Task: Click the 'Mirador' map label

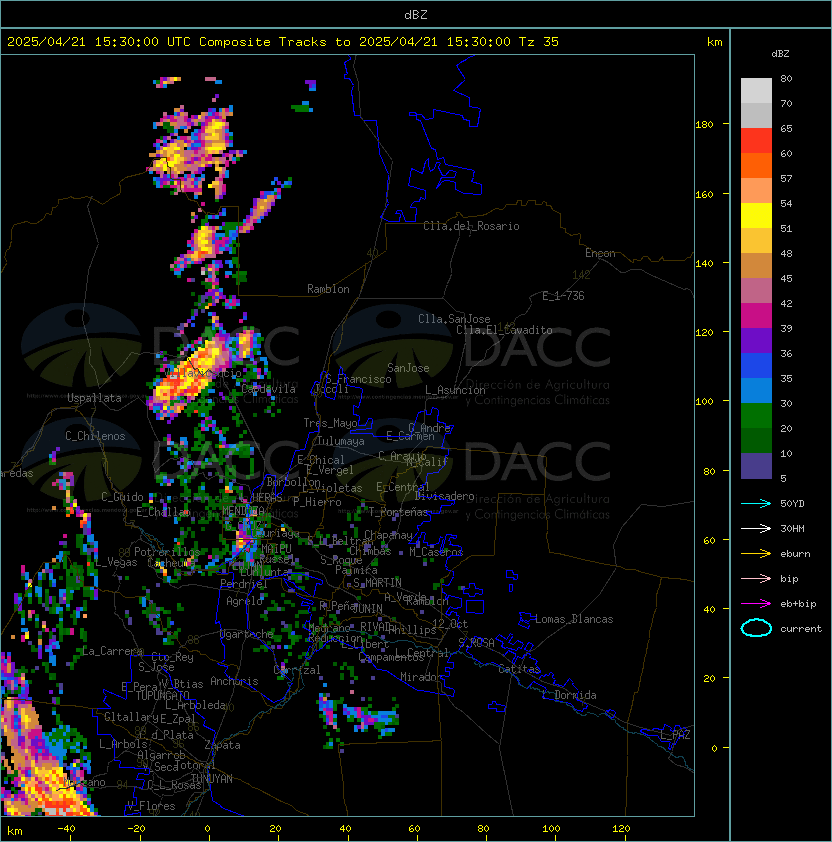Action: pos(422,677)
